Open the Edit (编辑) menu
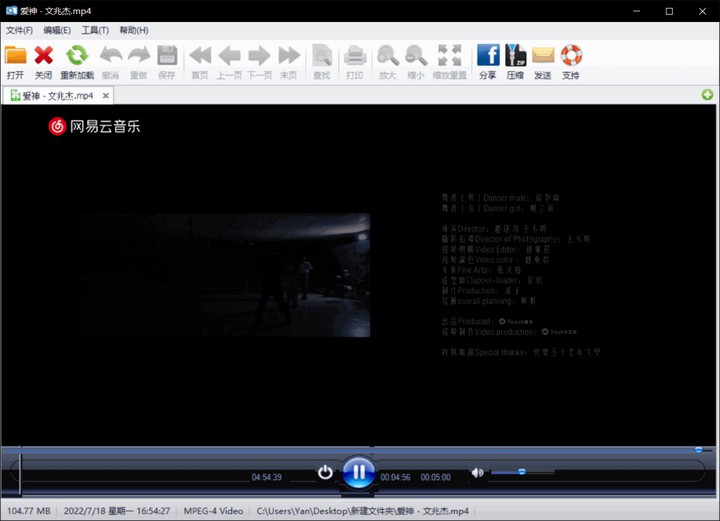The height and width of the screenshot is (521, 720). 57,30
